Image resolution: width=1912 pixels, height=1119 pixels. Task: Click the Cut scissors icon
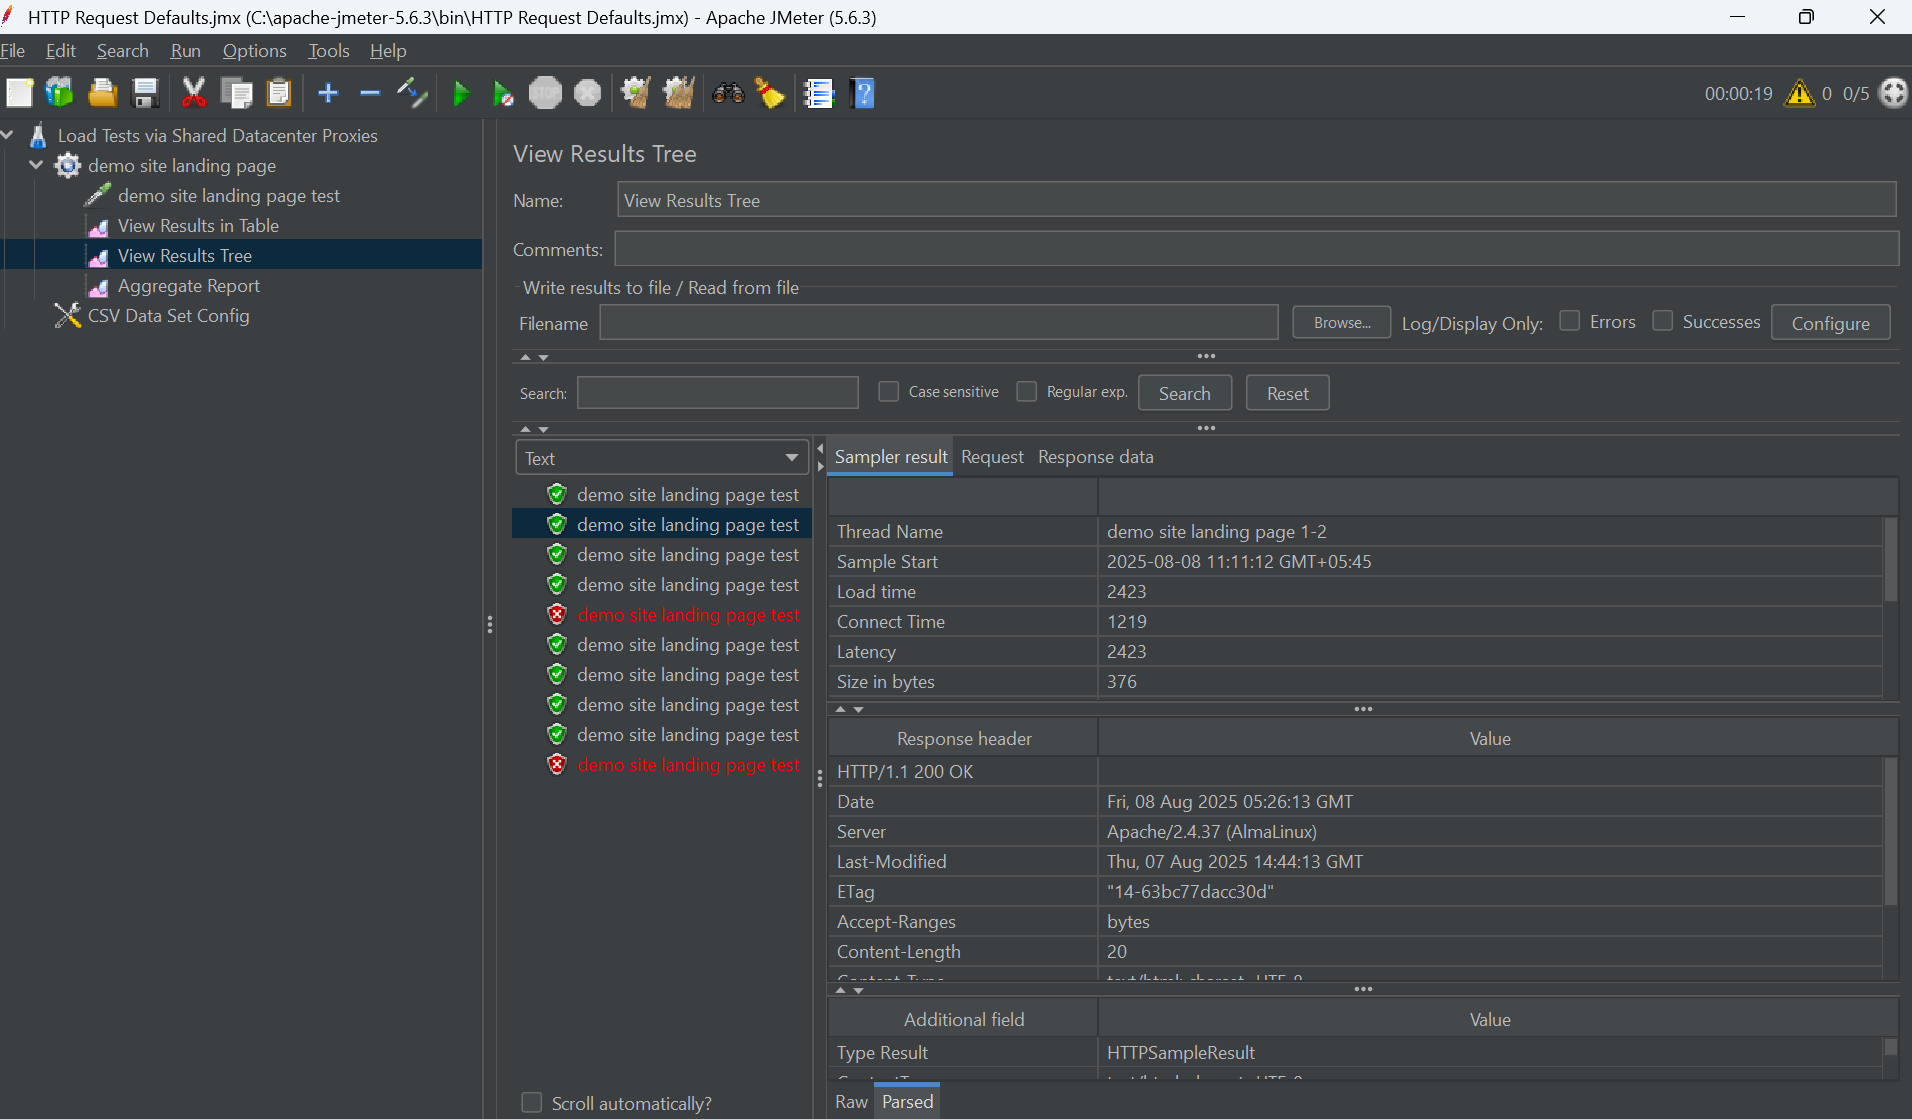[x=194, y=93]
